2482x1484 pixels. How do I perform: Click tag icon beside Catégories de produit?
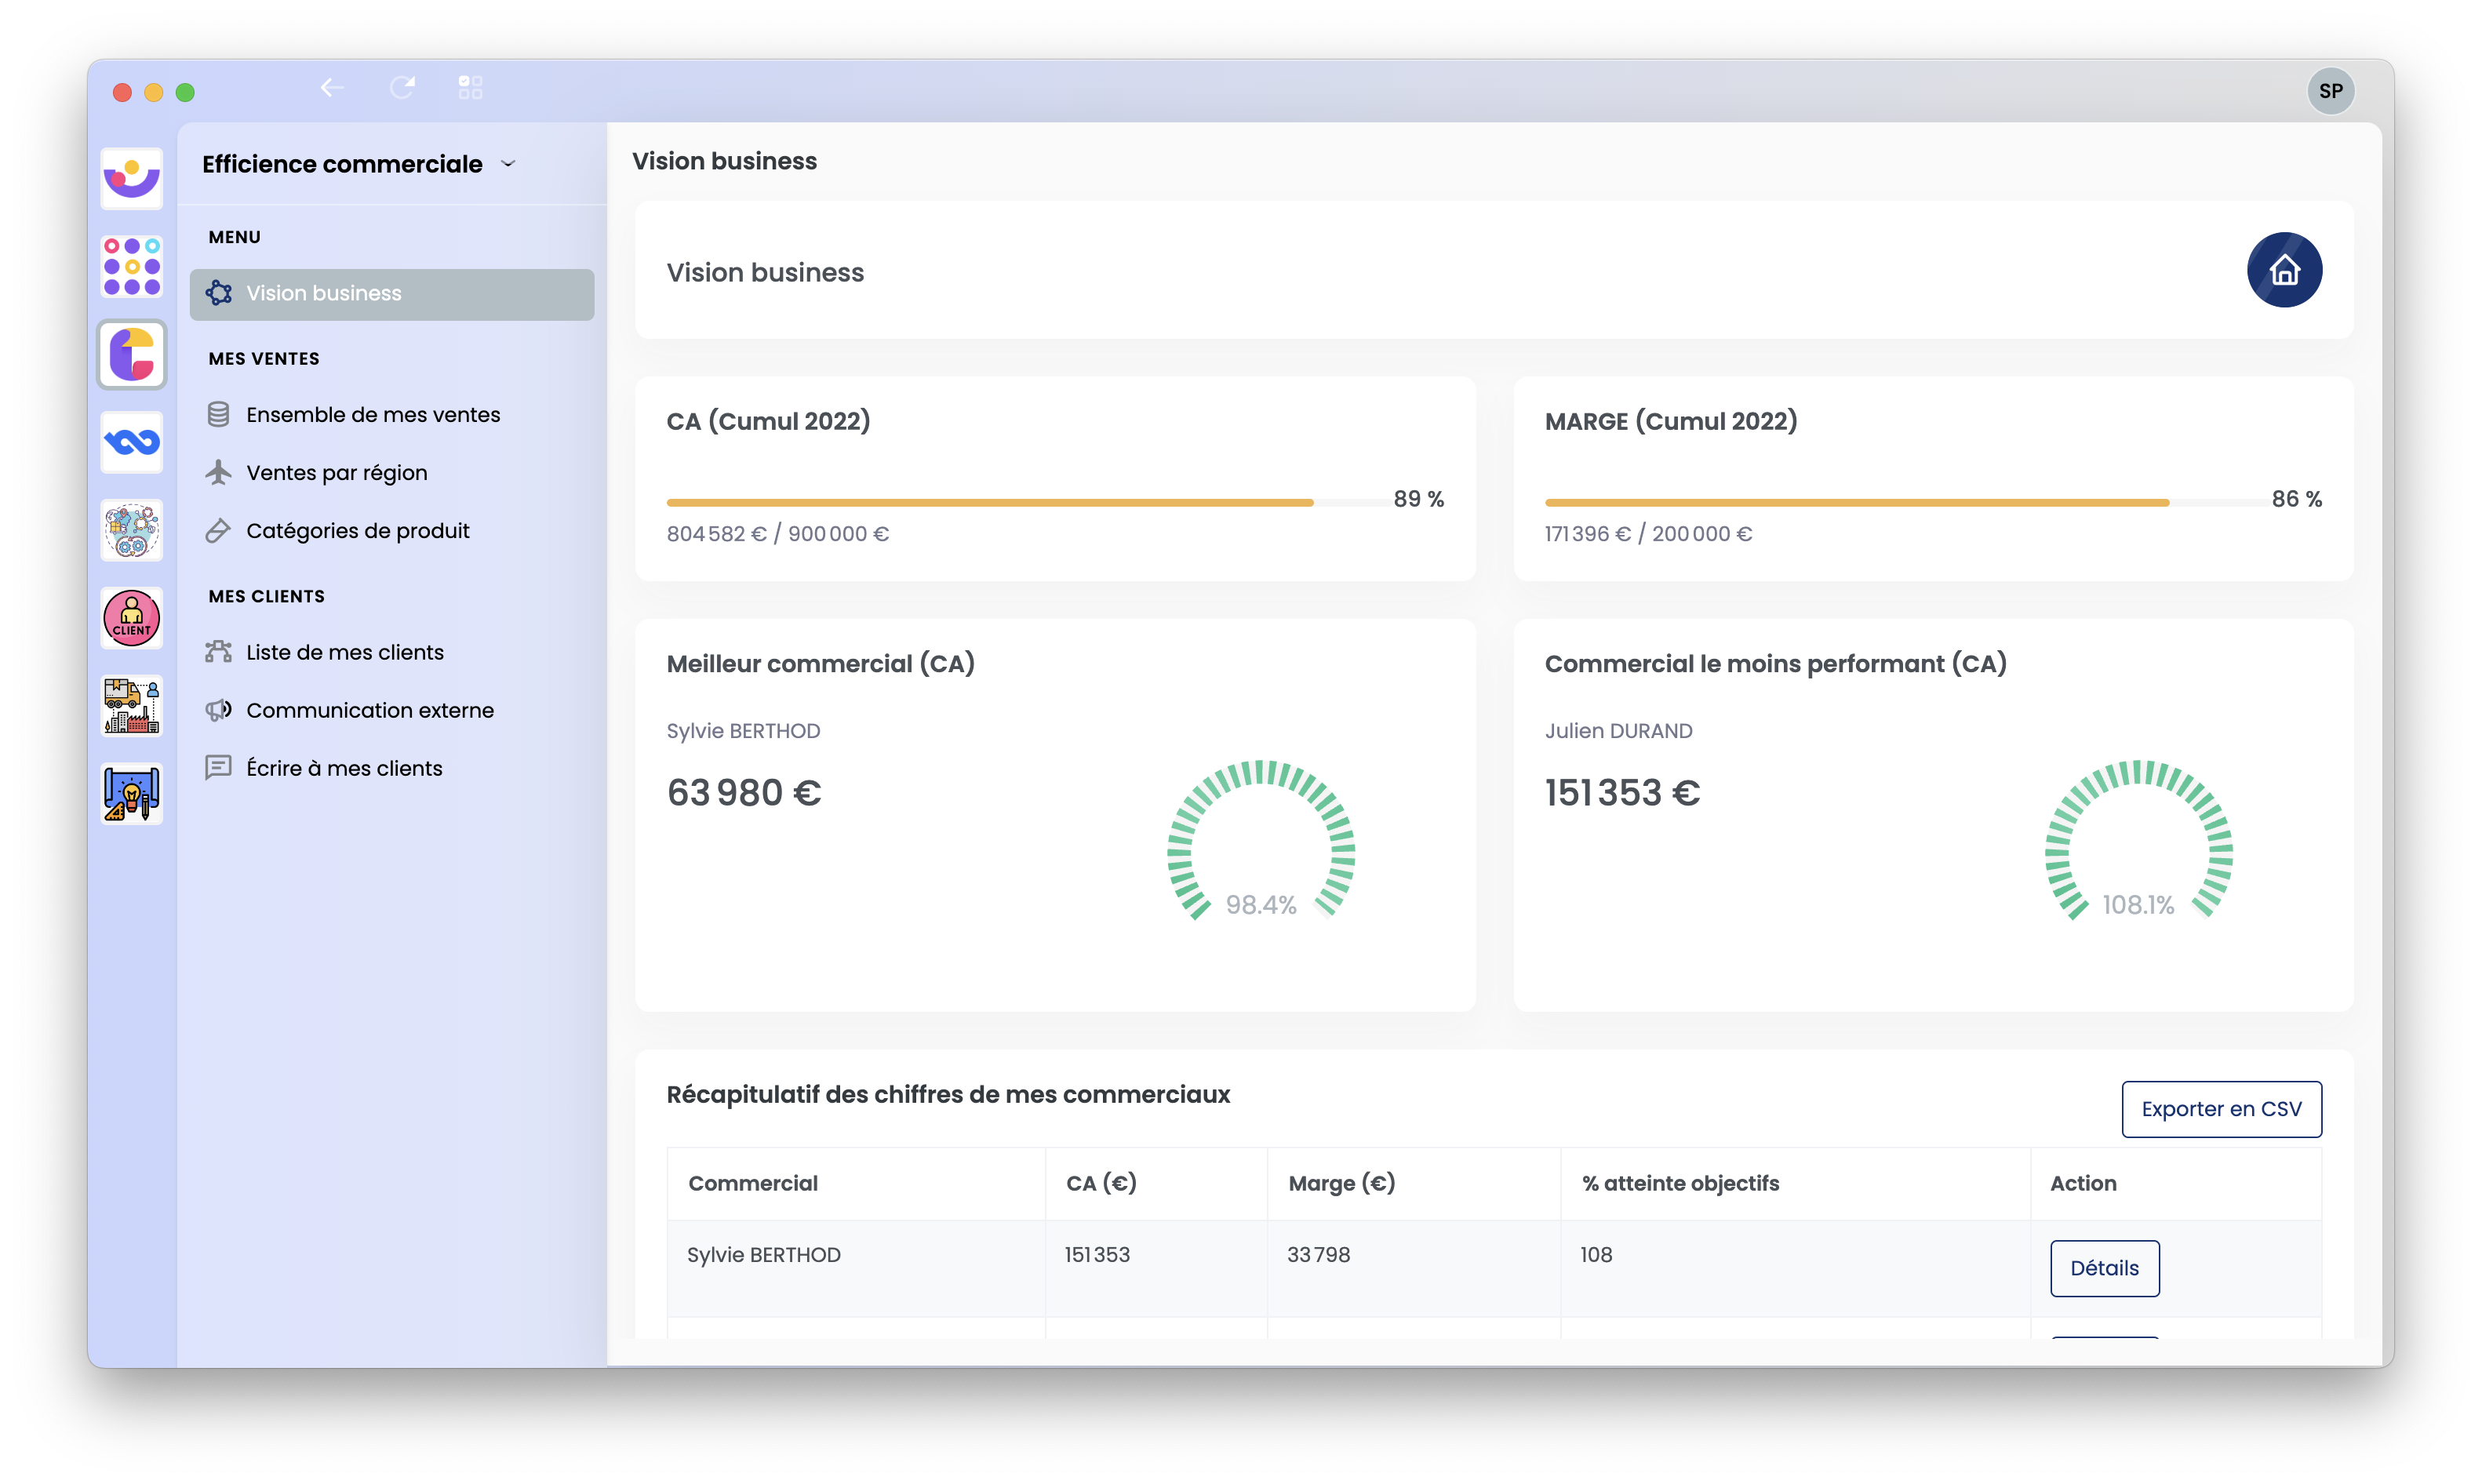tap(218, 530)
